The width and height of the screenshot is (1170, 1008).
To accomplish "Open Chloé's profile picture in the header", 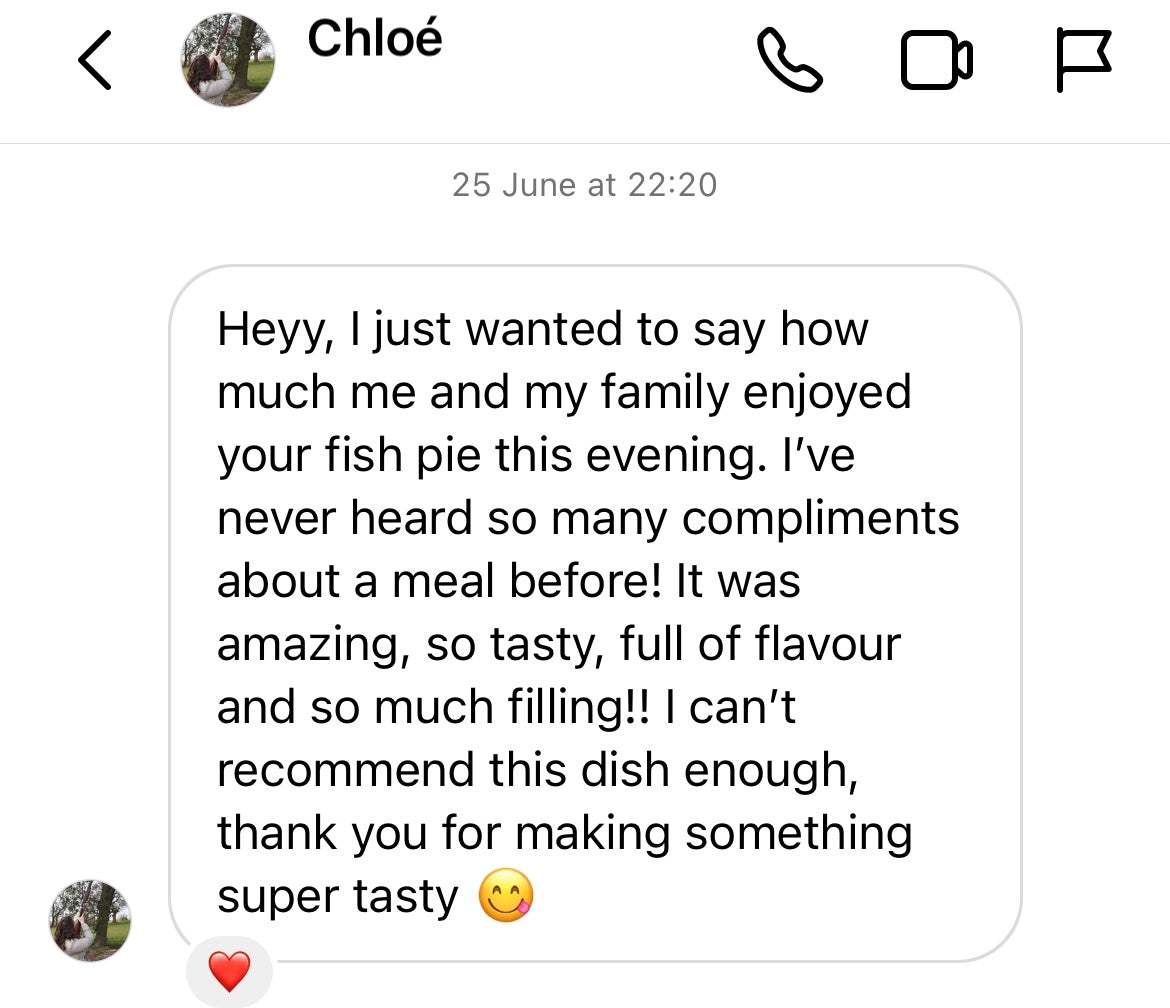I will click(x=228, y=61).
